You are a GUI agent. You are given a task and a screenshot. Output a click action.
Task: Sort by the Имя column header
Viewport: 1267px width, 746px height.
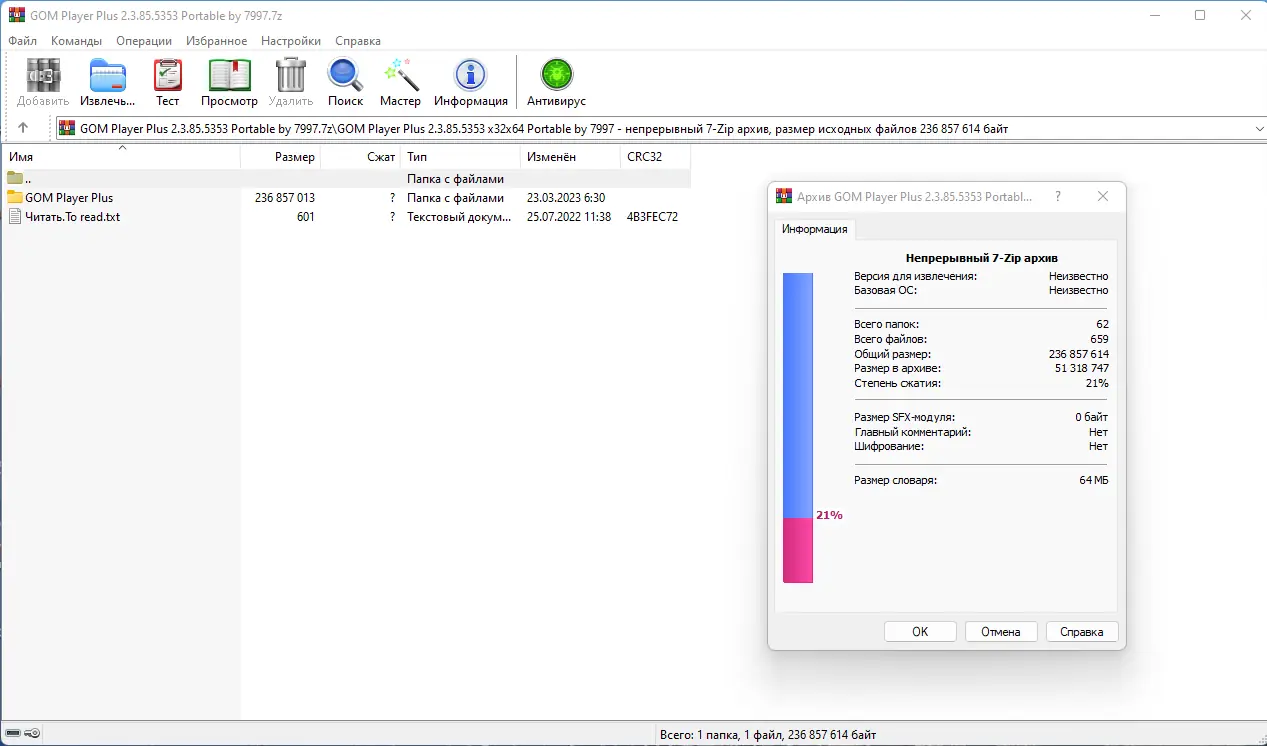[x=120, y=157]
